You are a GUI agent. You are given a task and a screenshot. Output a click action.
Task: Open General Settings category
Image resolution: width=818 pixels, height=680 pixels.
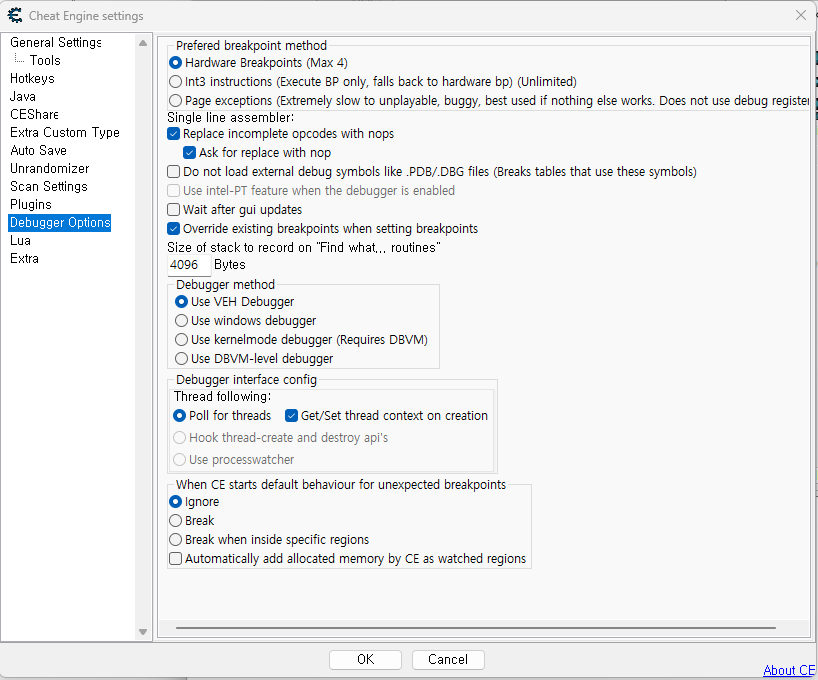(56, 42)
